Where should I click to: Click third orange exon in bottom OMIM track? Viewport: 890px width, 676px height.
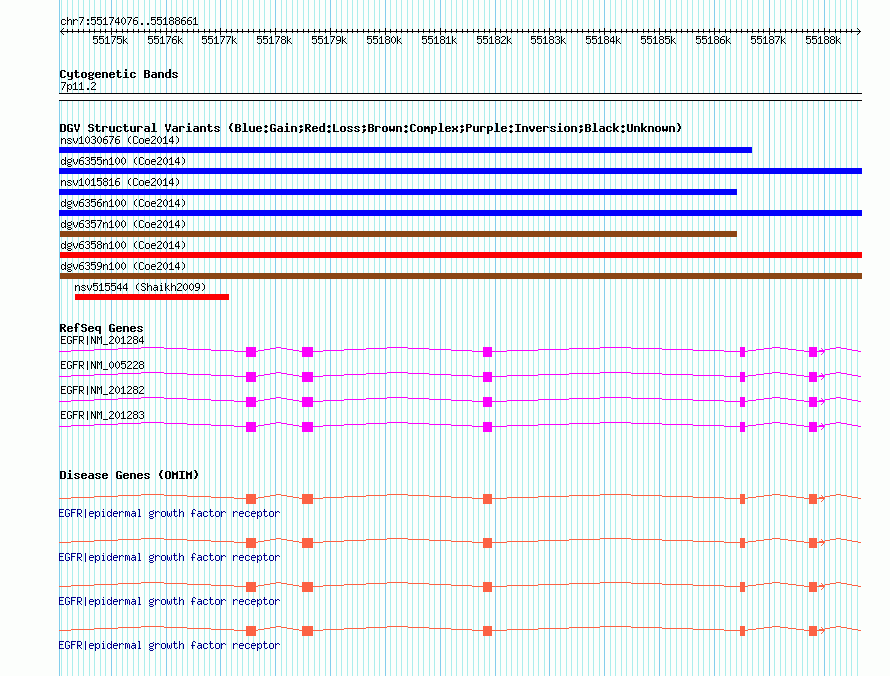click(x=487, y=631)
